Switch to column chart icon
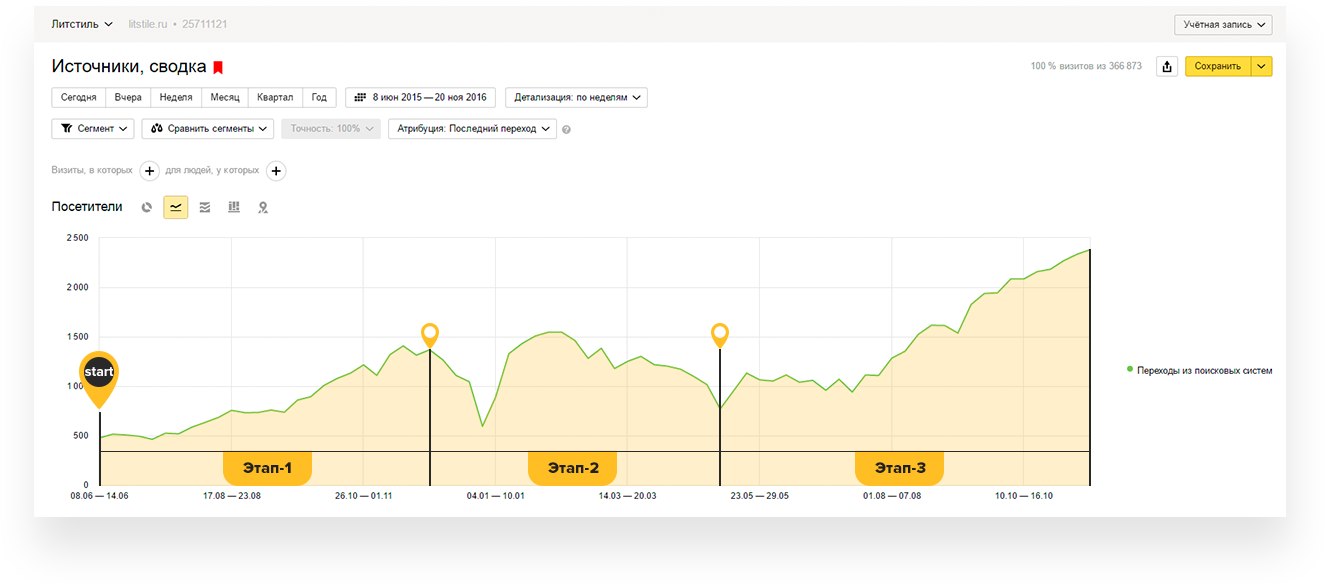This screenshot has height=585, width=1326. coord(234,207)
